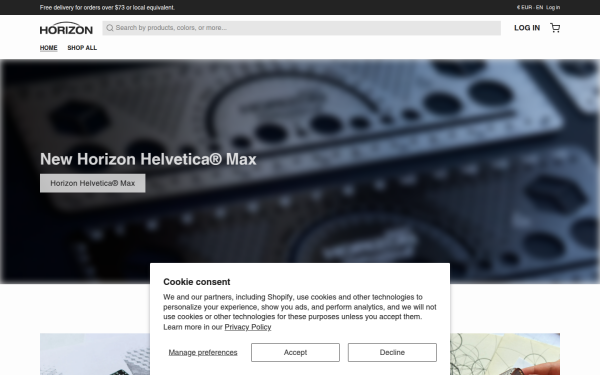600x375 pixels.
Task: Open the Privacy Policy link
Action: tap(248, 327)
